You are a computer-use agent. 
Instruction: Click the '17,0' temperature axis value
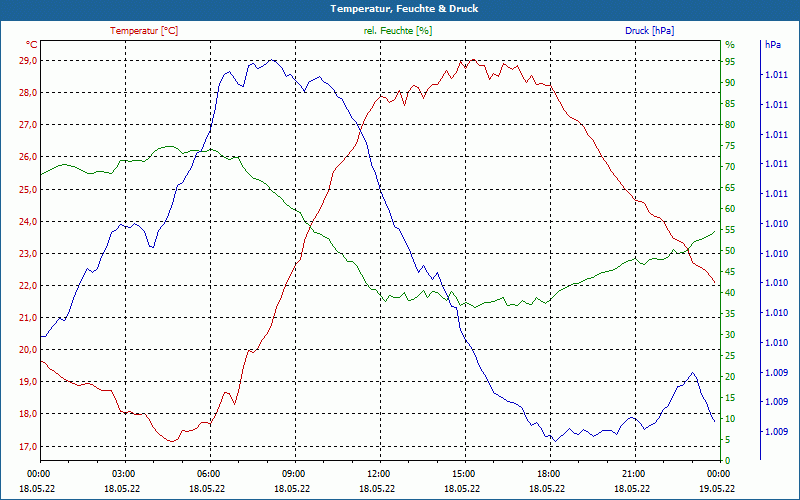click(28, 447)
